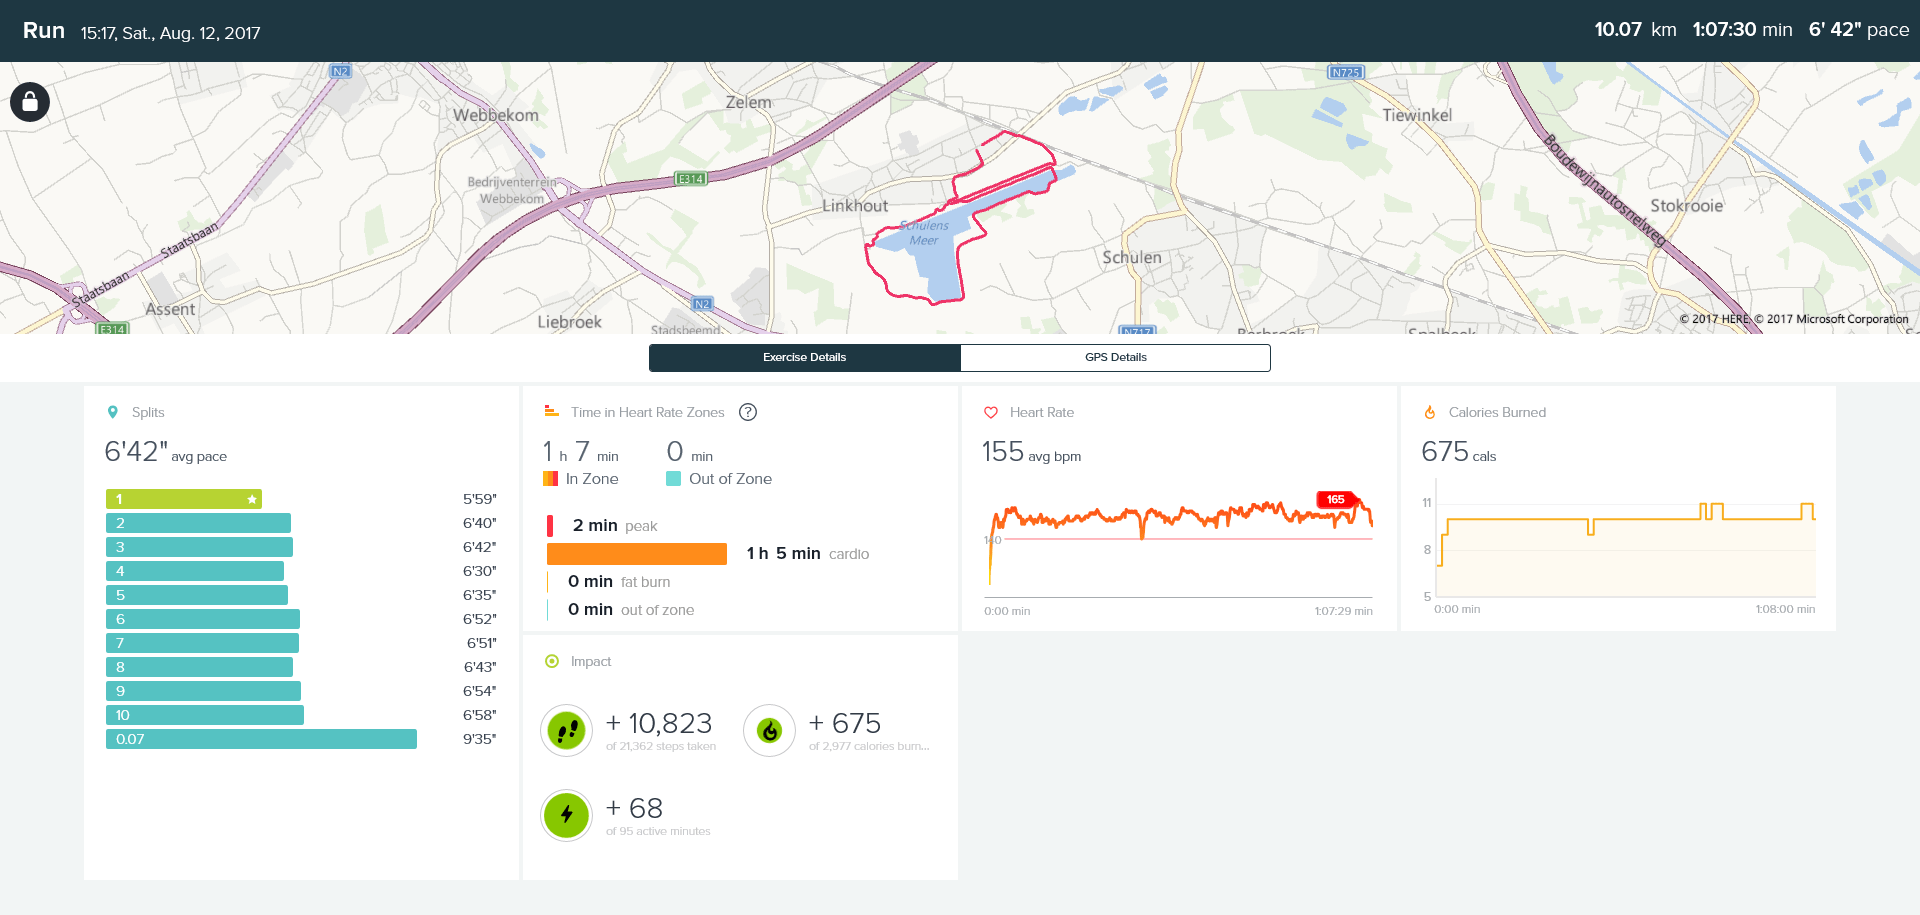This screenshot has height=915, width=1920.
Task: Click the Splits location pin icon
Action: click(x=113, y=412)
